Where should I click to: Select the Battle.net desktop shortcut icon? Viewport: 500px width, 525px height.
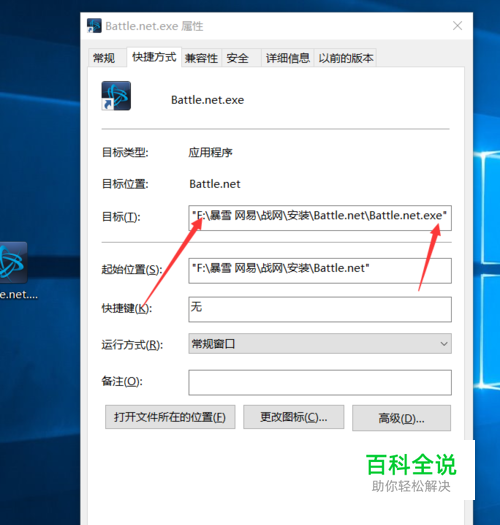click(x=13, y=263)
